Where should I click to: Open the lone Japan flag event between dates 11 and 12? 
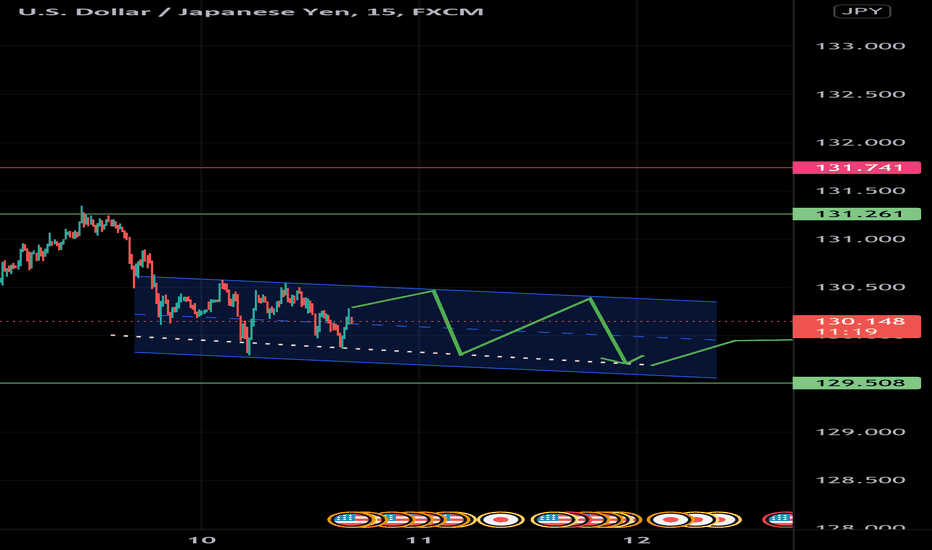501,520
